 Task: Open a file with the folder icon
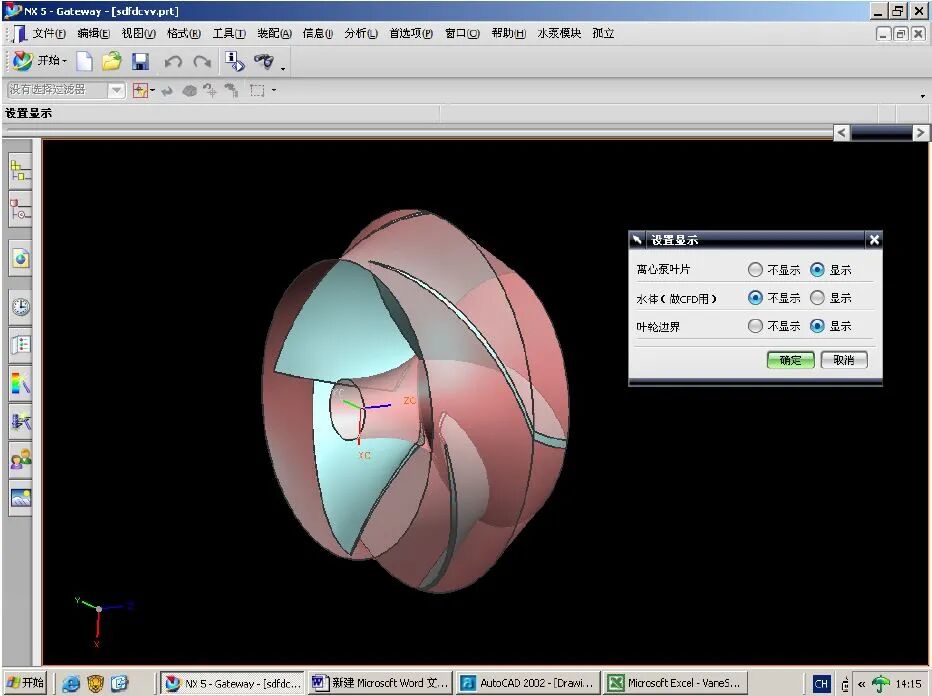click(x=111, y=61)
